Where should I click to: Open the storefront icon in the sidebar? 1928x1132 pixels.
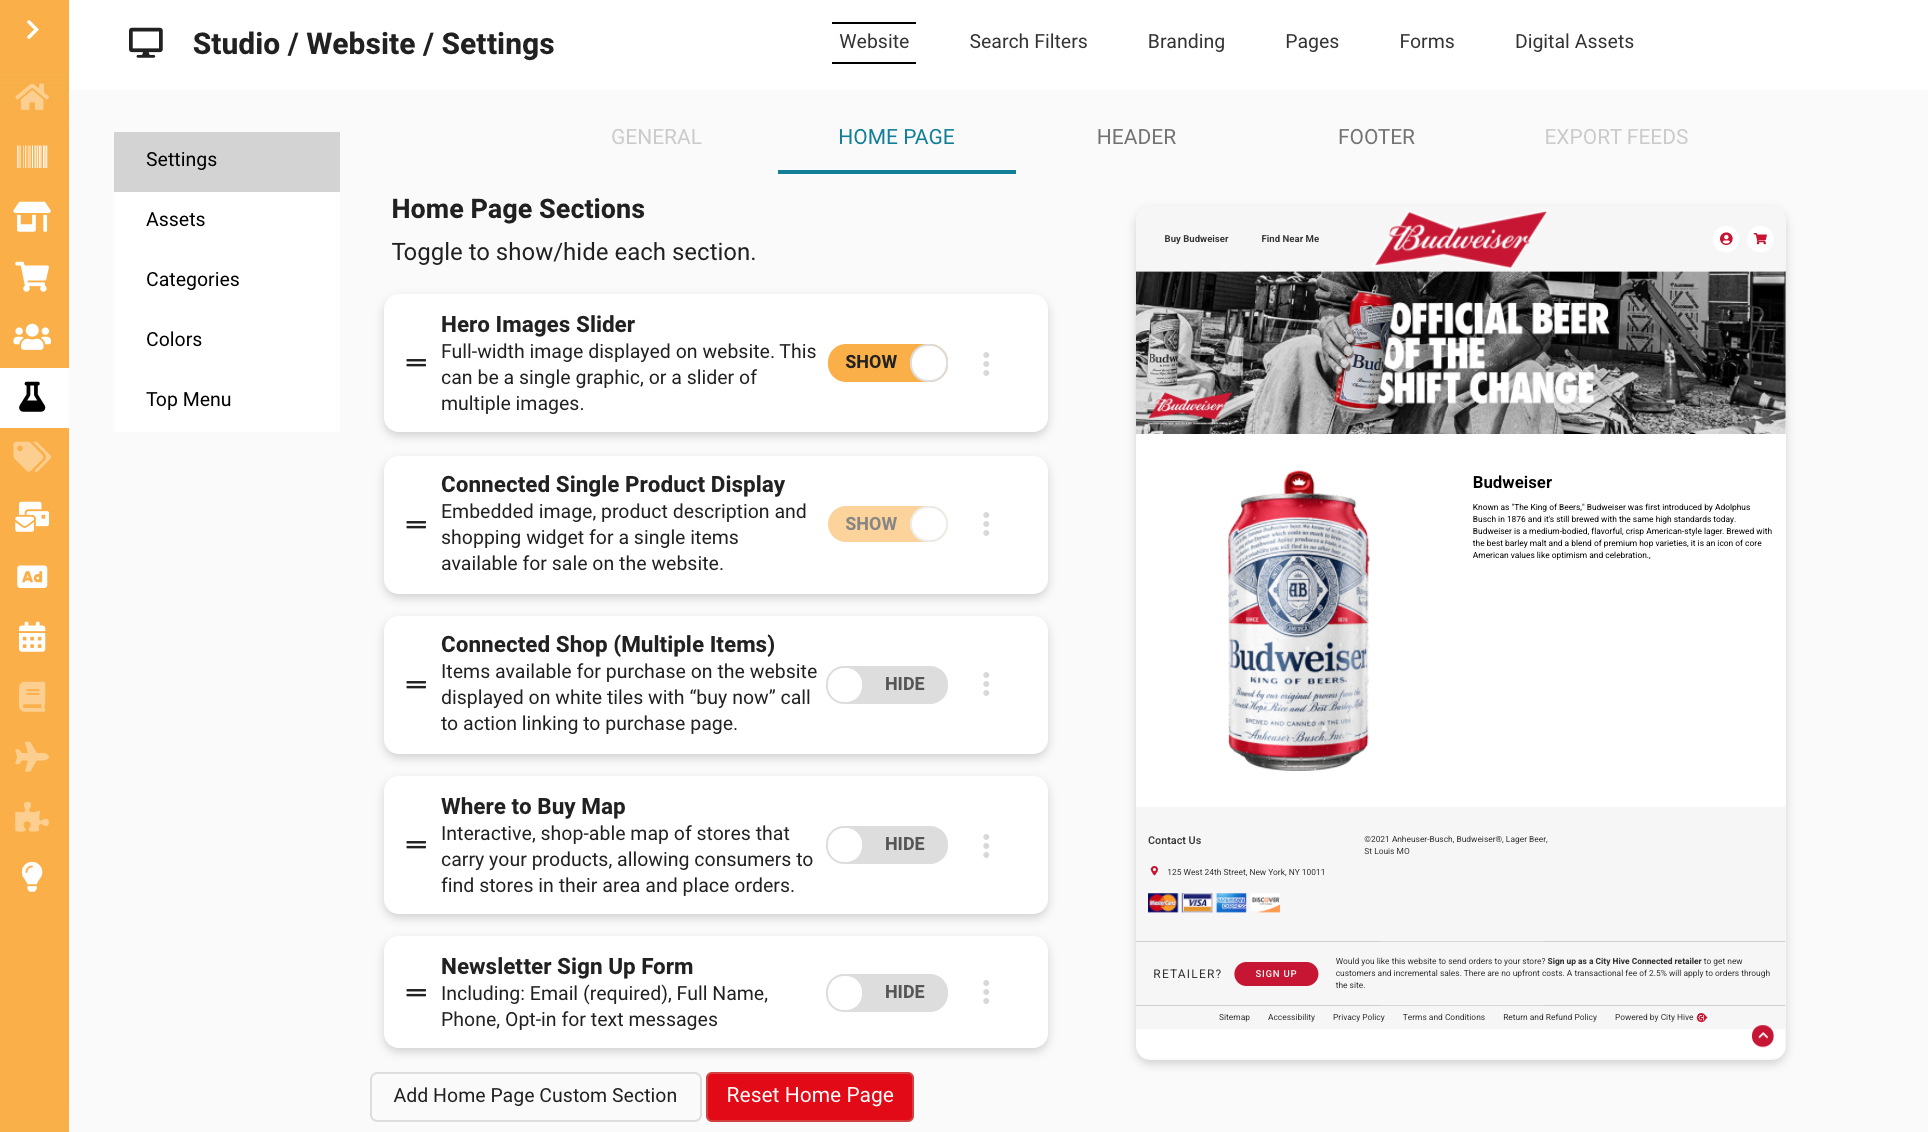pyautogui.click(x=32, y=217)
